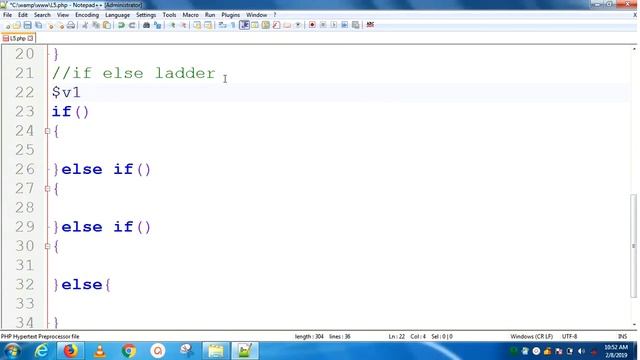Toggle show all characters
This screenshot has width=640, height=360.
(233, 25)
